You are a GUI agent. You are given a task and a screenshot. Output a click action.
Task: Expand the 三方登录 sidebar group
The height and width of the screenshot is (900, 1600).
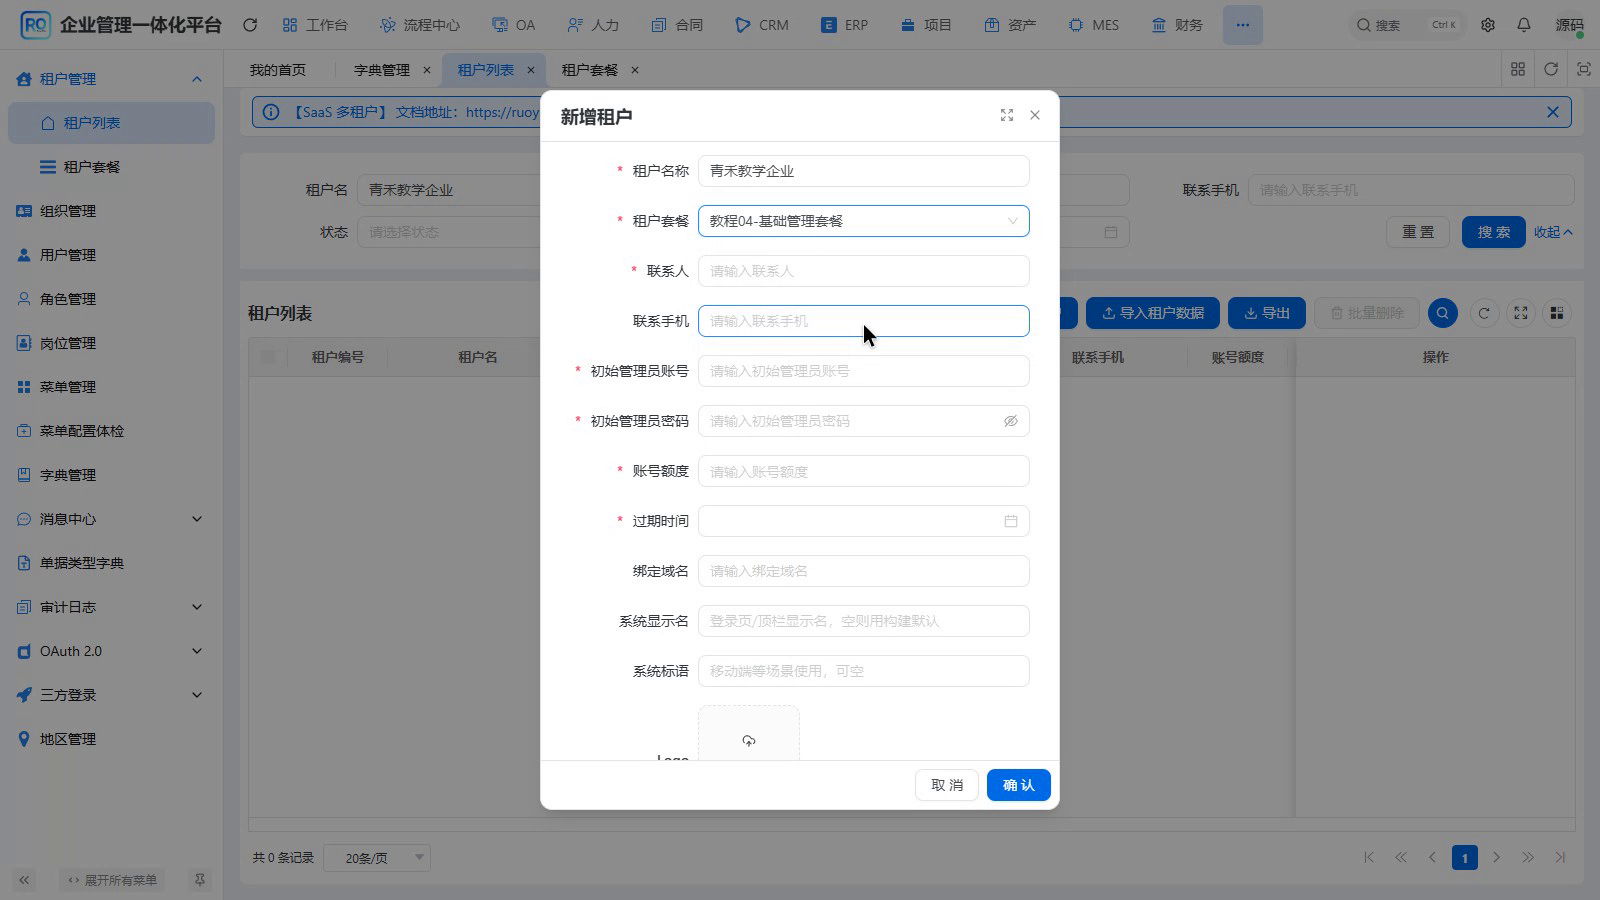pyautogui.click(x=112, y=695)
